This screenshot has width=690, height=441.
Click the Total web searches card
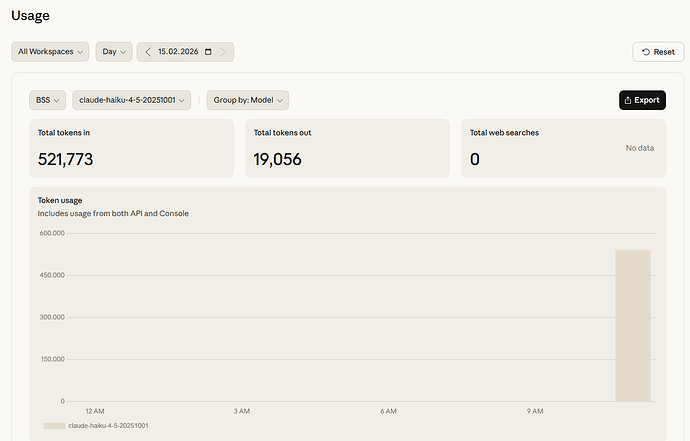(x=562, y=148)
